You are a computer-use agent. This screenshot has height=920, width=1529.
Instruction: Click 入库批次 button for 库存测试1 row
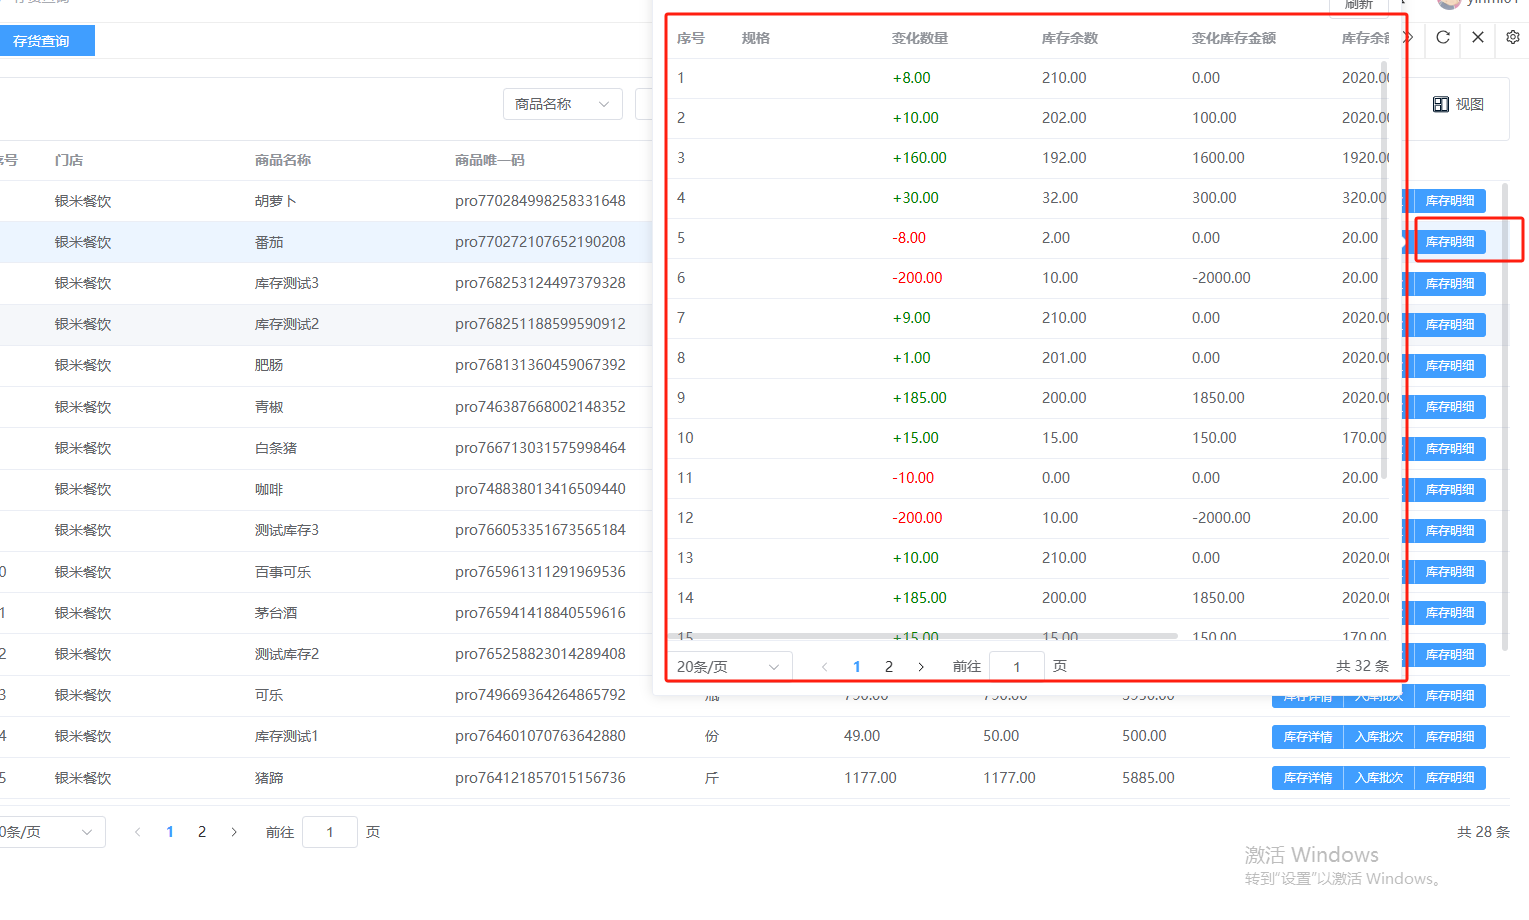pos(1378,737)
